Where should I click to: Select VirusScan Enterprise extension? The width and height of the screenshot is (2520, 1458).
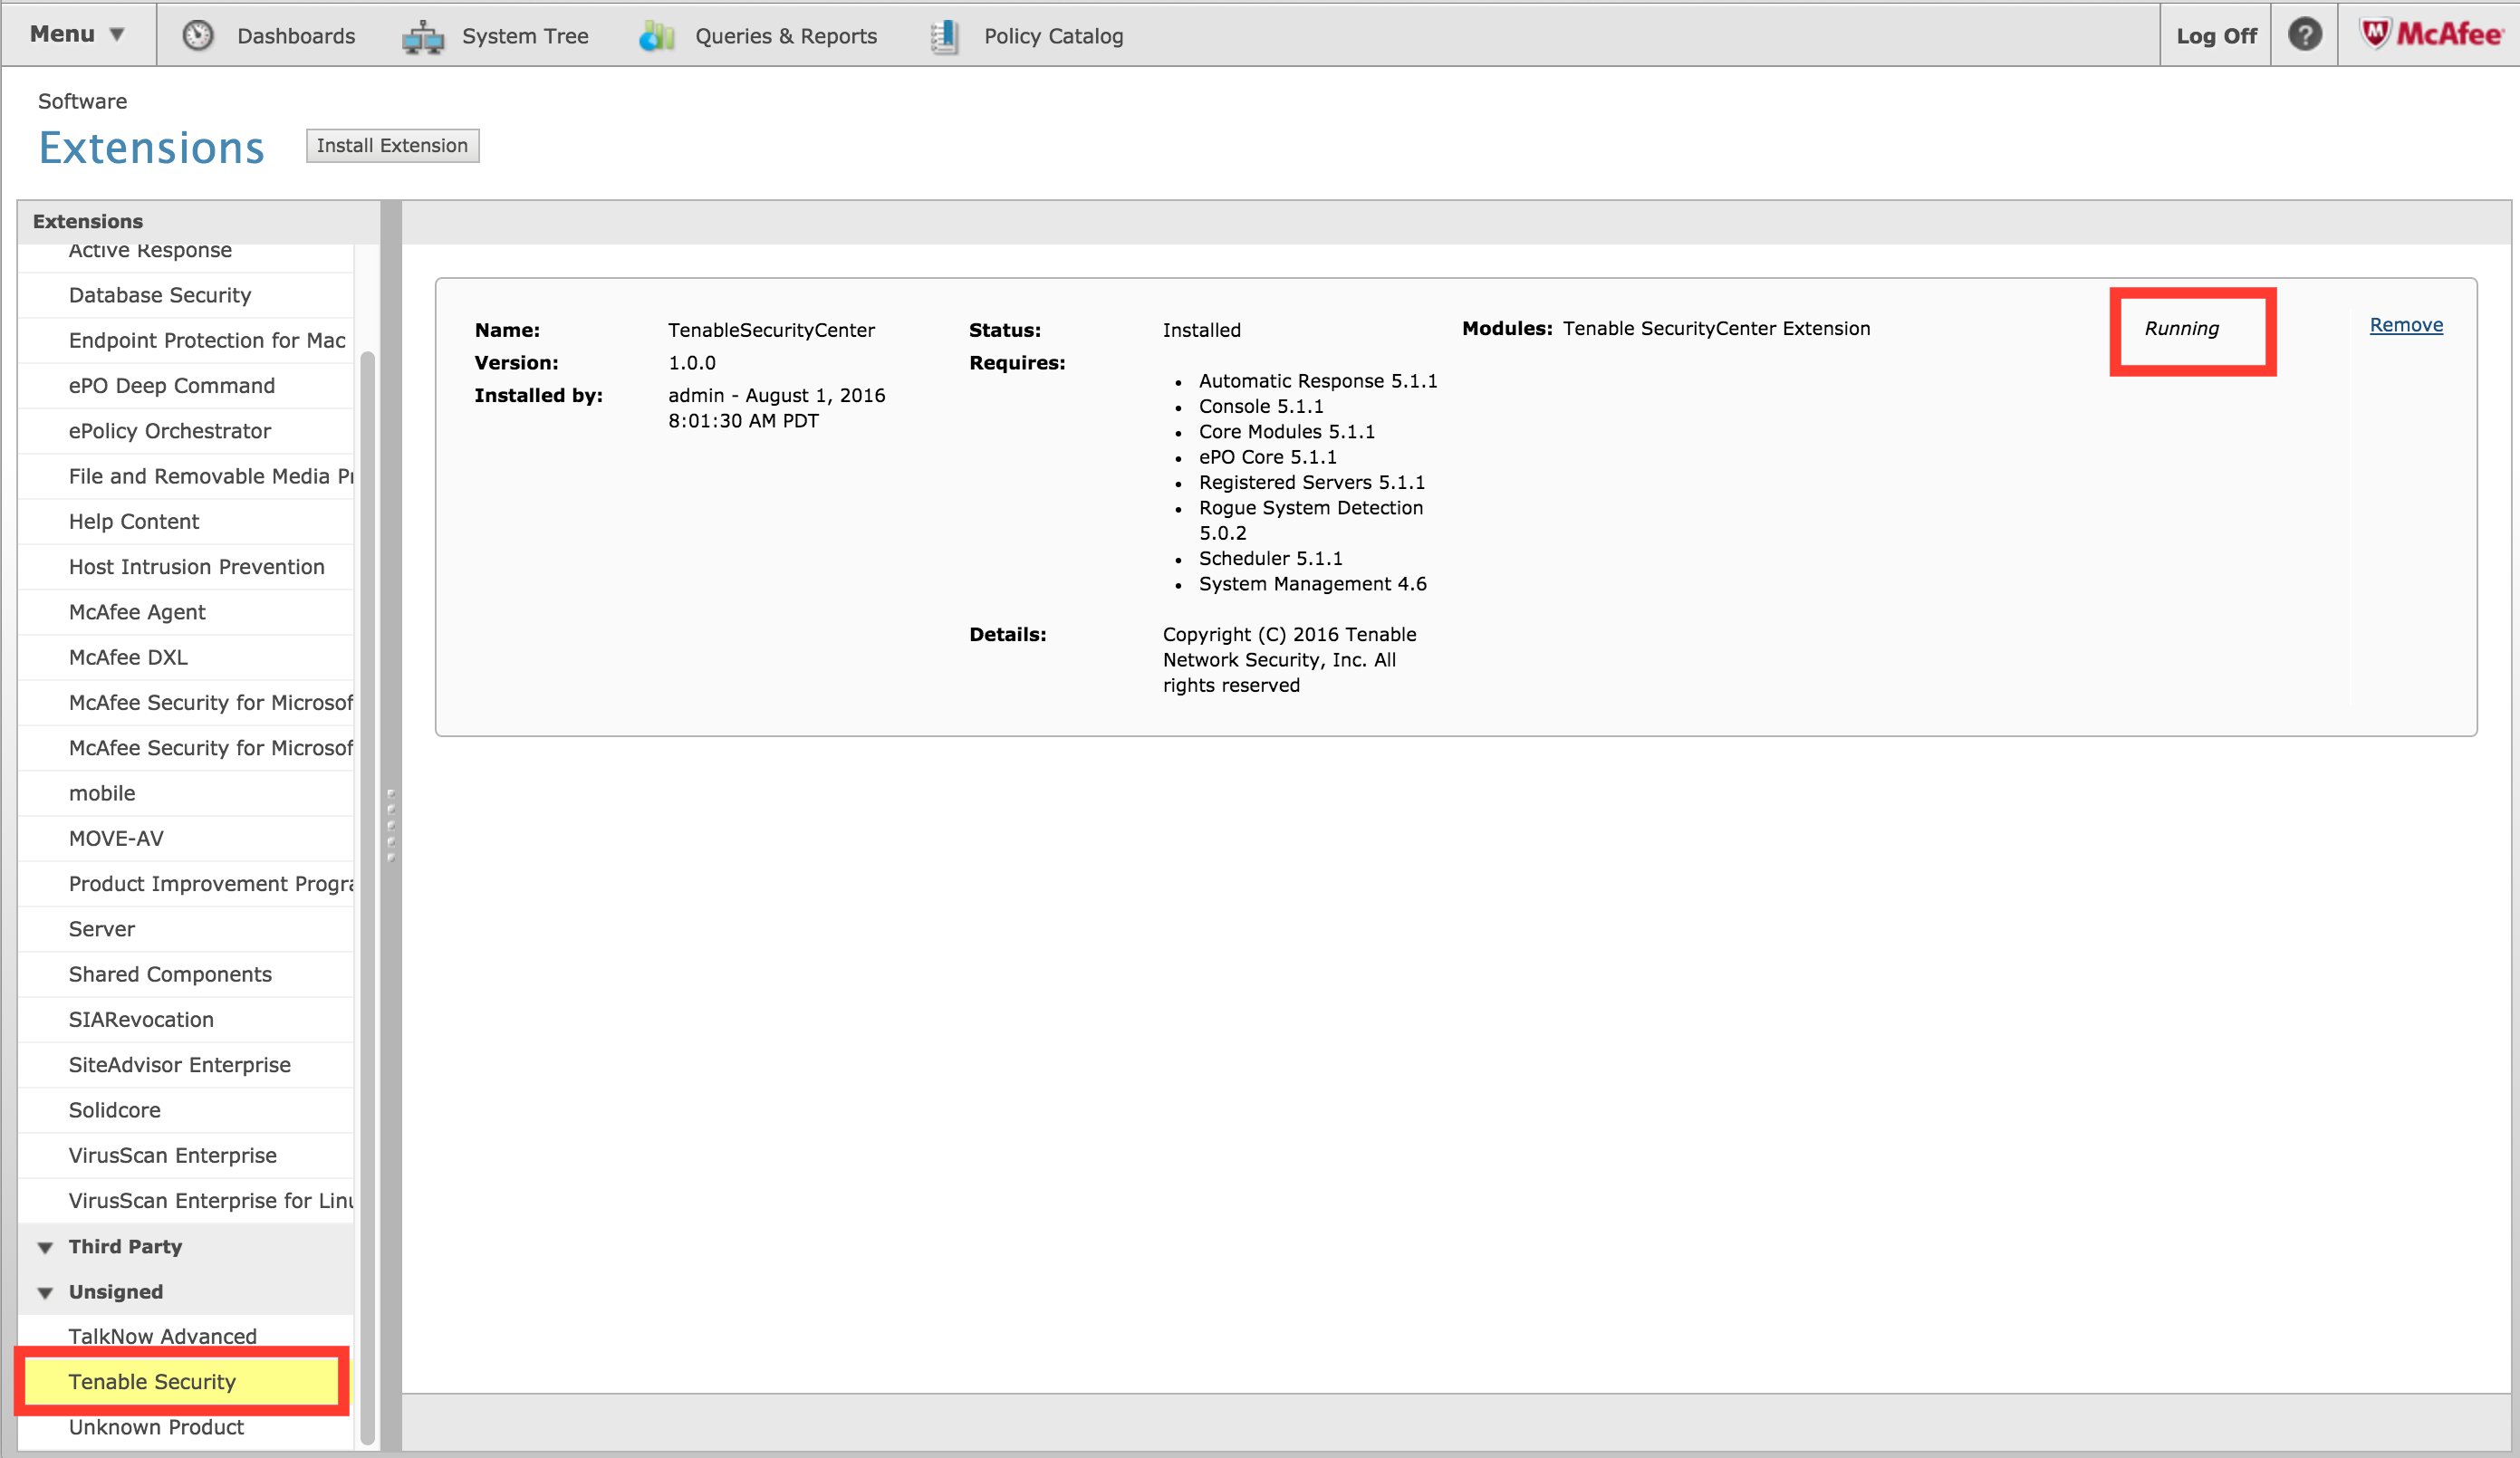click(186, 1155)
